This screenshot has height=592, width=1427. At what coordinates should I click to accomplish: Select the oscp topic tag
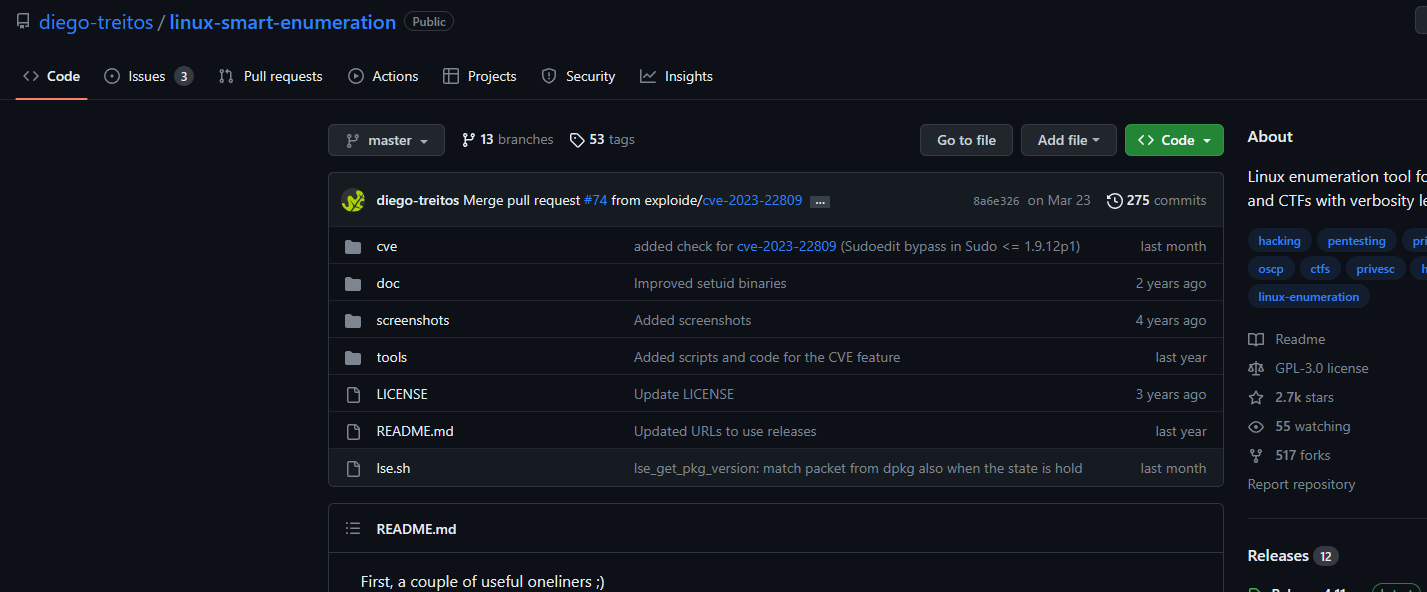[x=1271, y=269]
